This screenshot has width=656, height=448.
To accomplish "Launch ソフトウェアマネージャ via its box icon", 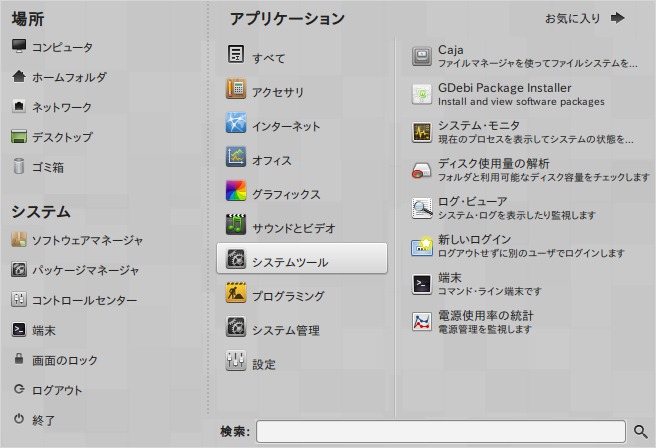I will (x=19, y=240).
